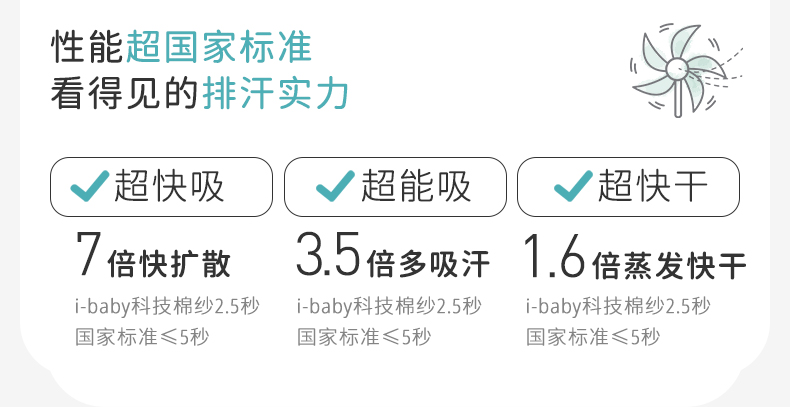The width and height of the screenshot is (790, 407).
Task: Click i-baby科技棉纱2.5秒 under 7倍快扩散
Action: [x=167, y=306]
